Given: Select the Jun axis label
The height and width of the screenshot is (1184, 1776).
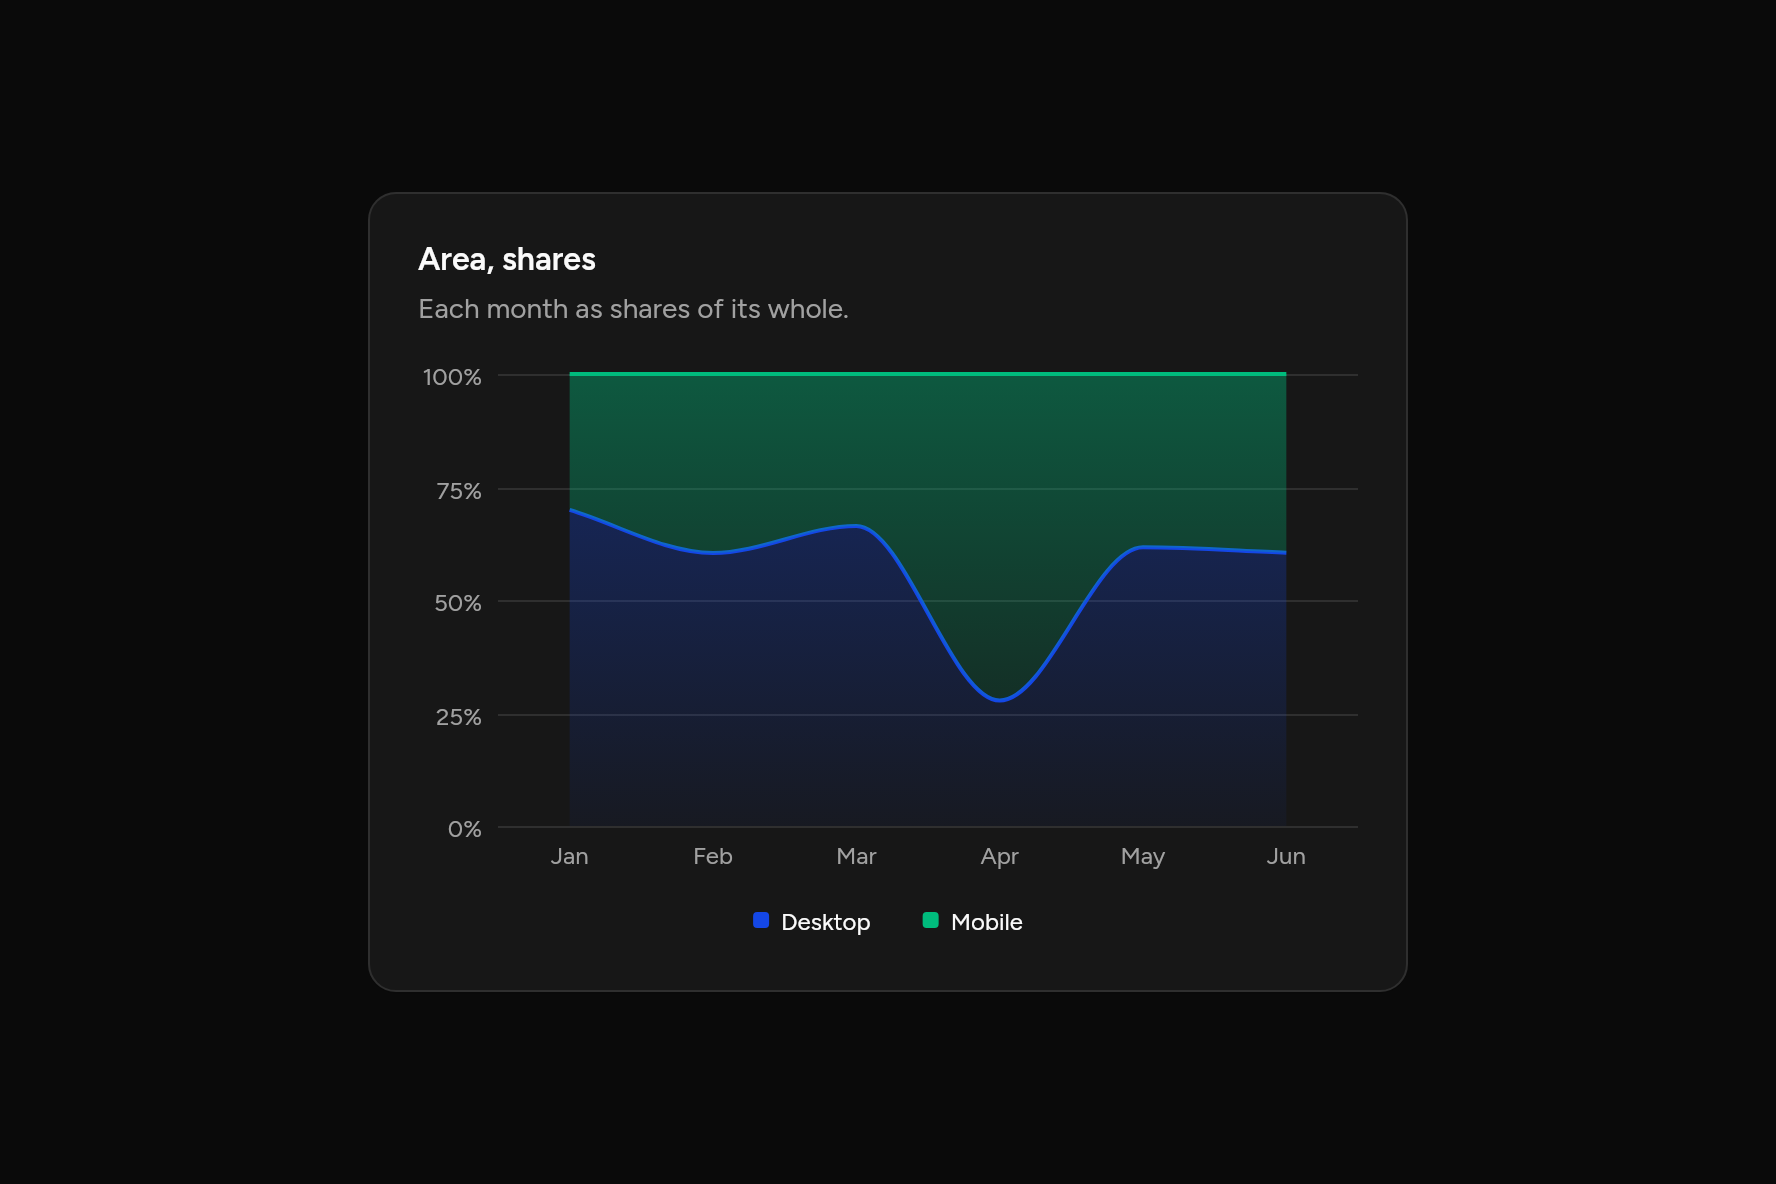Looking at the screenshot, I should [1286, 856].
